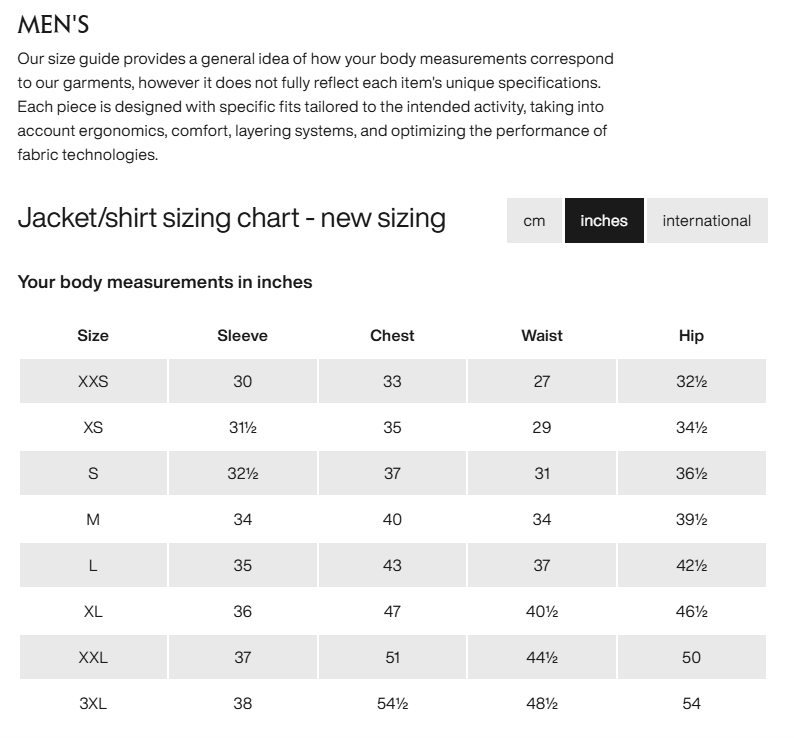The height and width of the screenshot is (738, 794).
Task: Click Your body measurements in inches text
Action: click(165, 282)
